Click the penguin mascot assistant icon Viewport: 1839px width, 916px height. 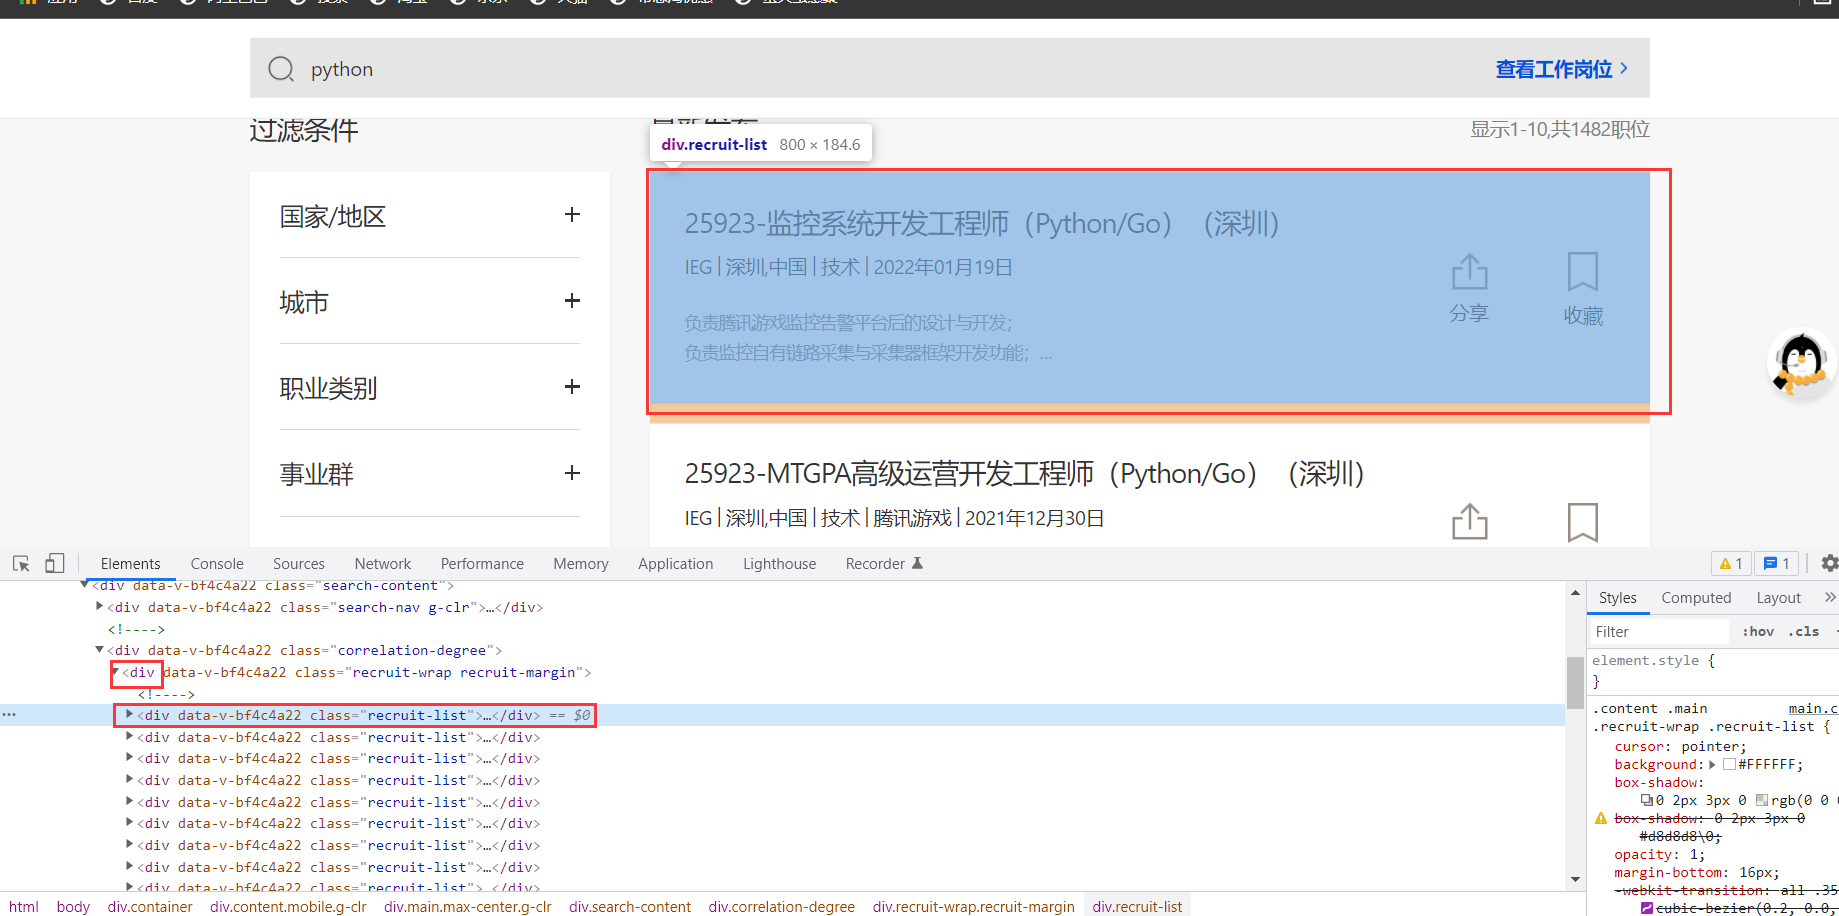click(1802, 364)
